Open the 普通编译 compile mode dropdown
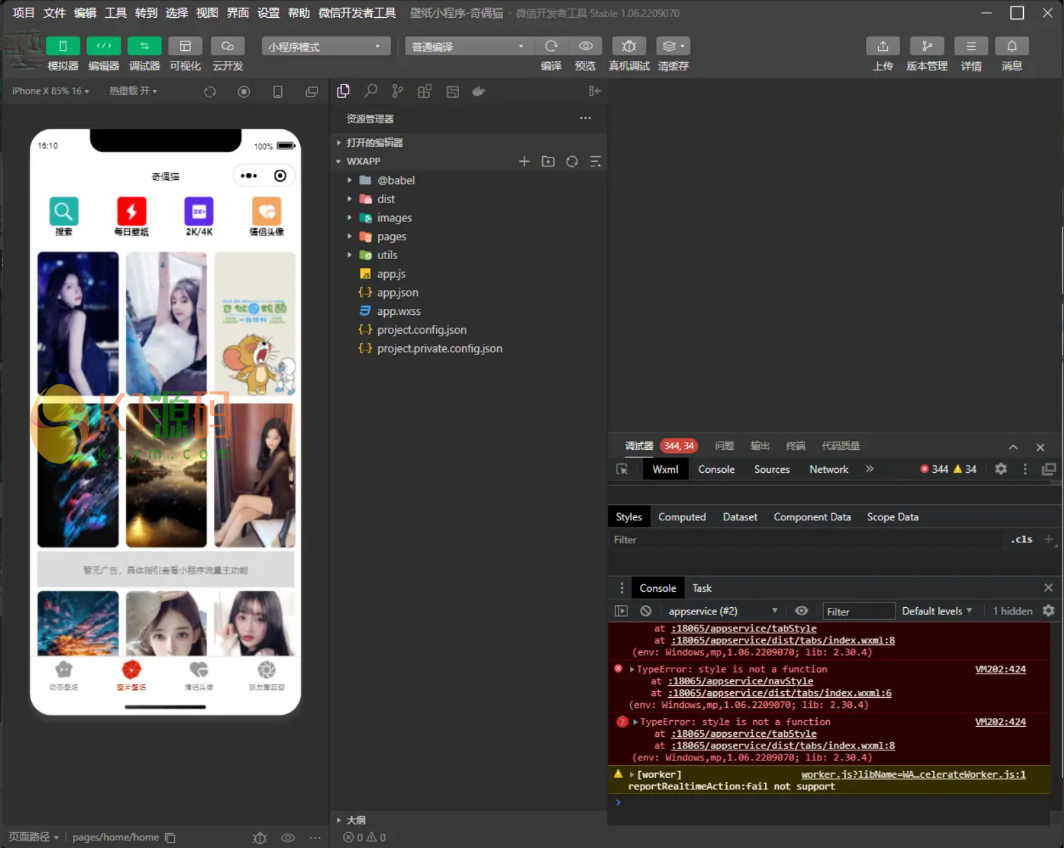This screenshot has height=848, width=1064. coord(467,47)
